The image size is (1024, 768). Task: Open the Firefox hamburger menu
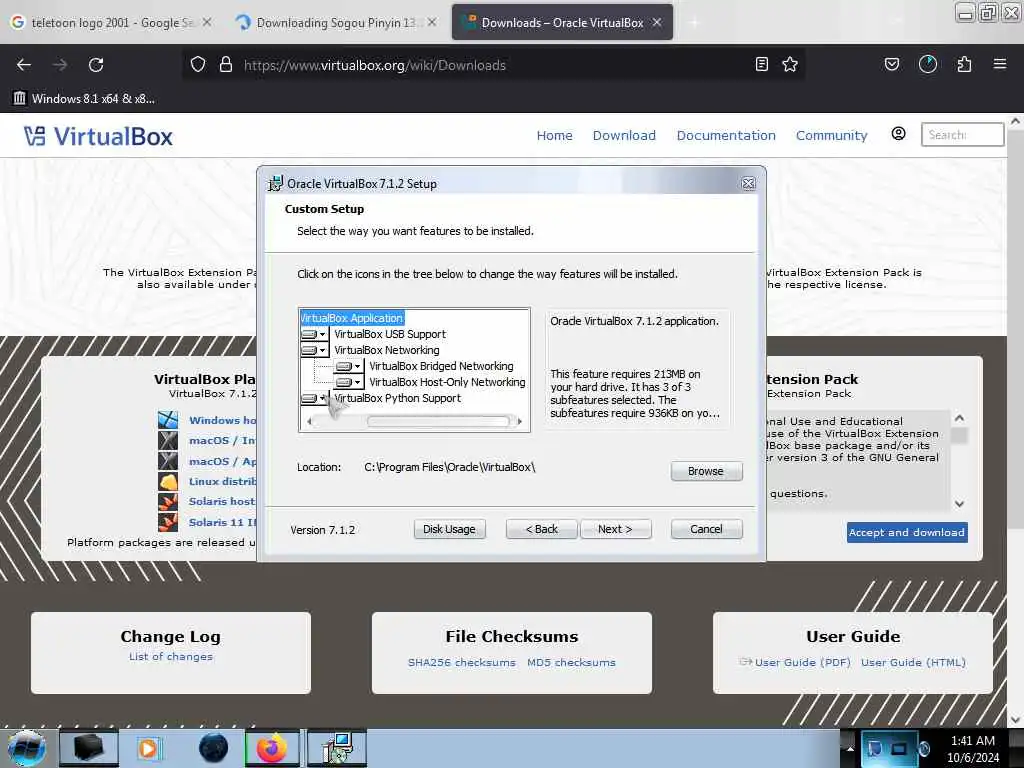1000,65
